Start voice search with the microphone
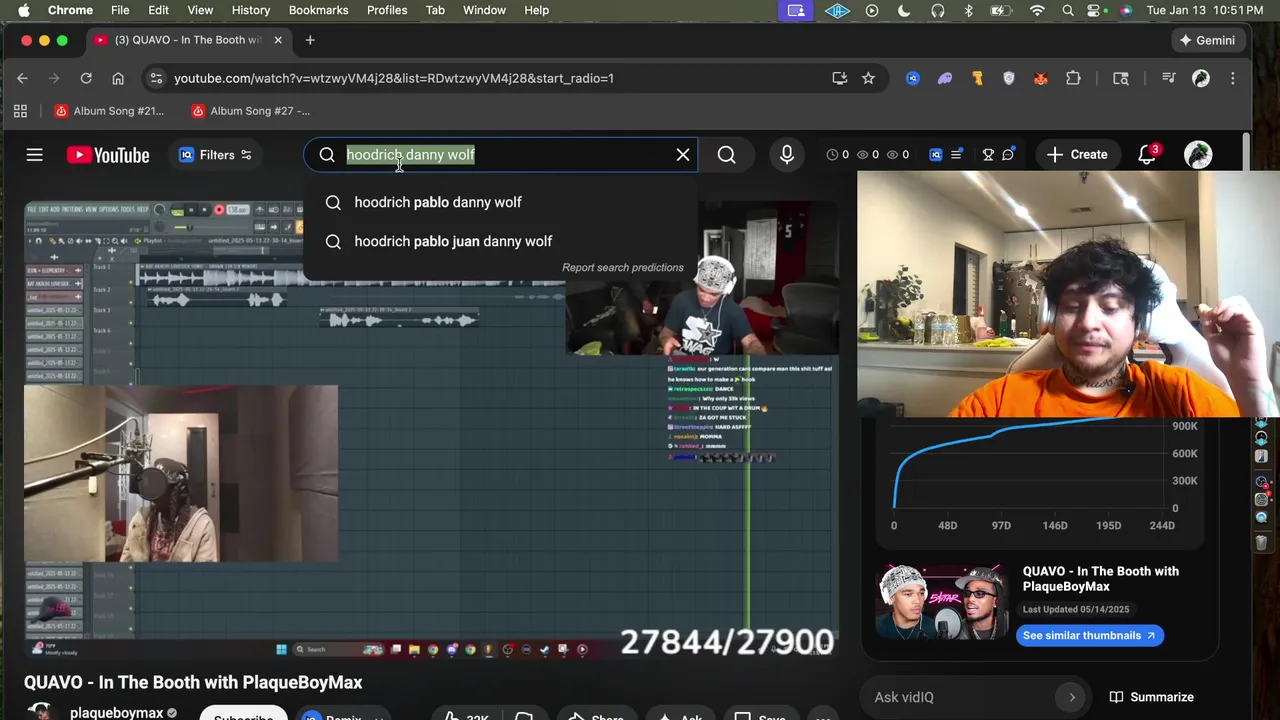 [x=787, y=155]
